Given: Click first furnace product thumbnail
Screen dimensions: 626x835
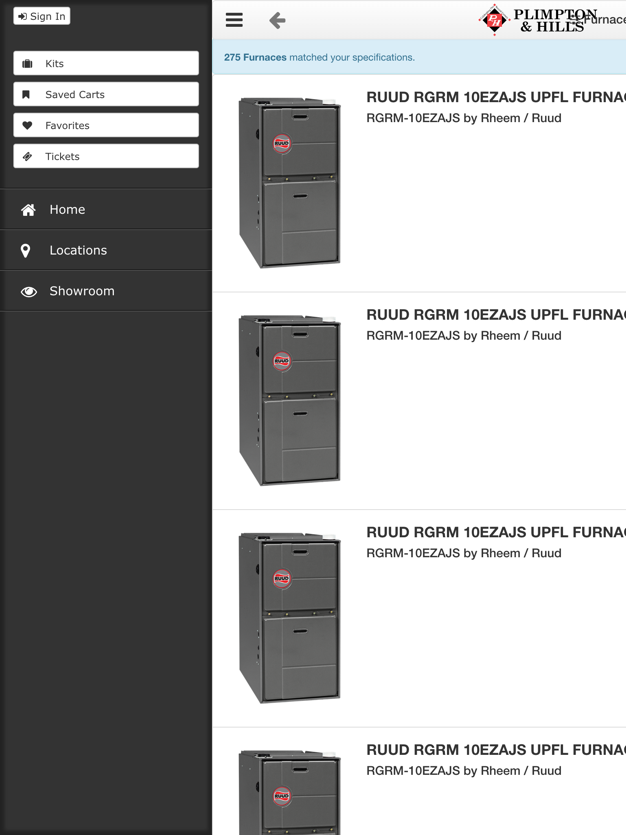Looking at the screenshot, I should 289,182.
